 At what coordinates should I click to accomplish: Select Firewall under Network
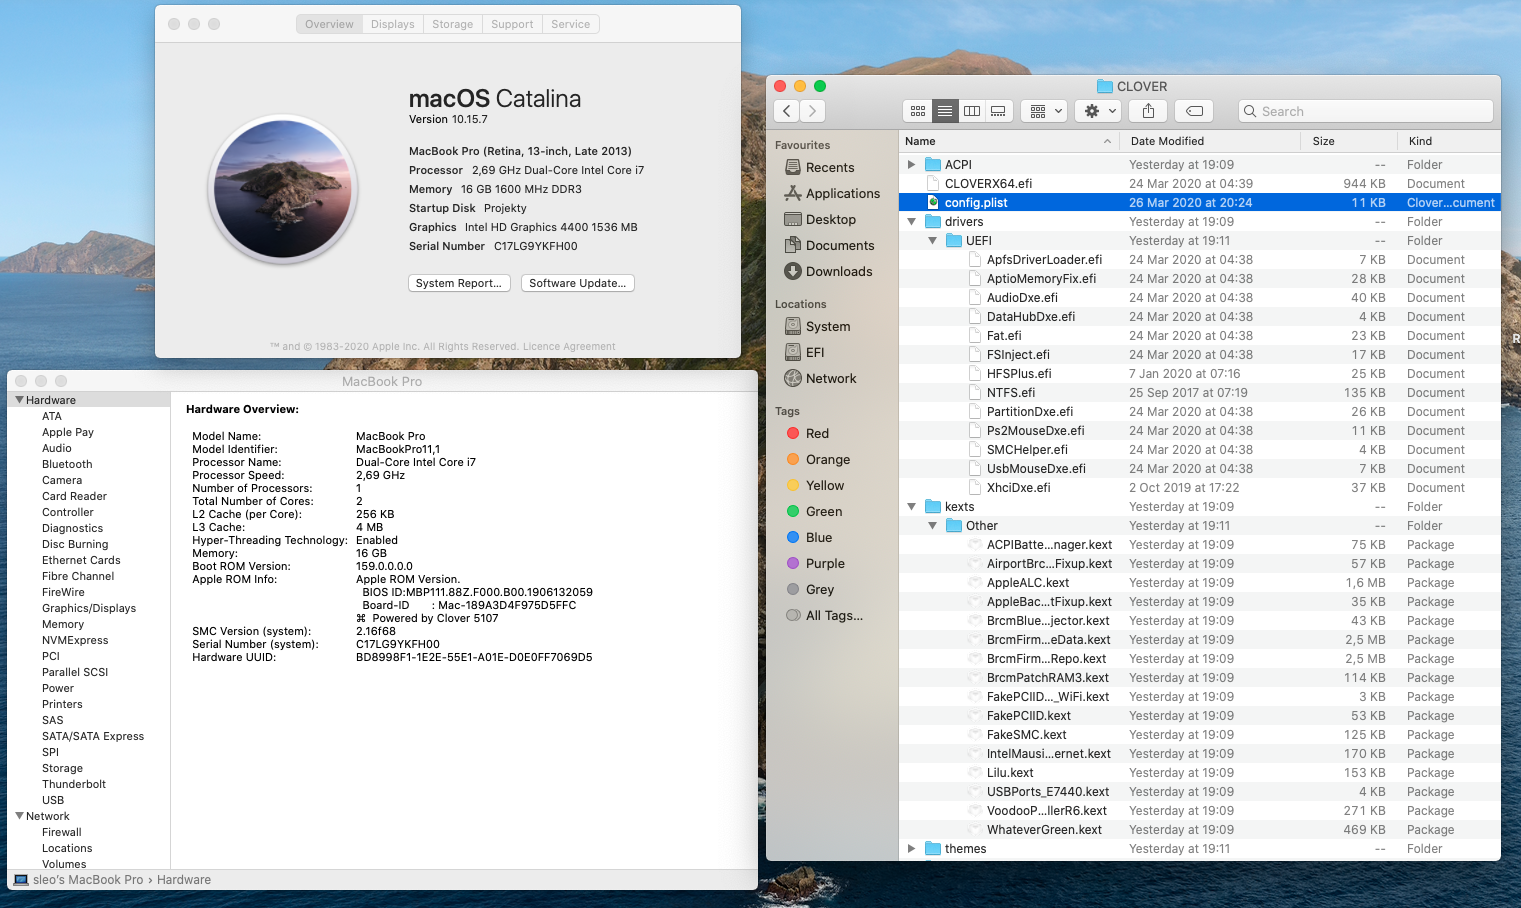62,832
